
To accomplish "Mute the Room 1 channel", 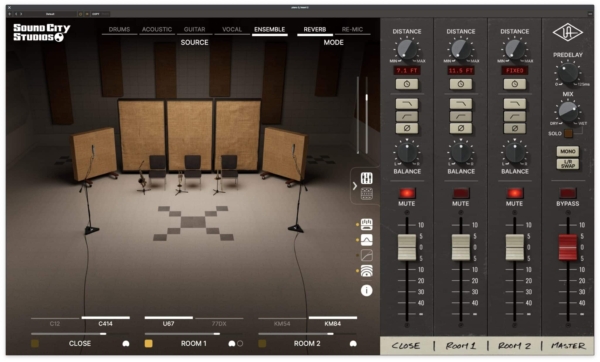I will click(461, 193).
